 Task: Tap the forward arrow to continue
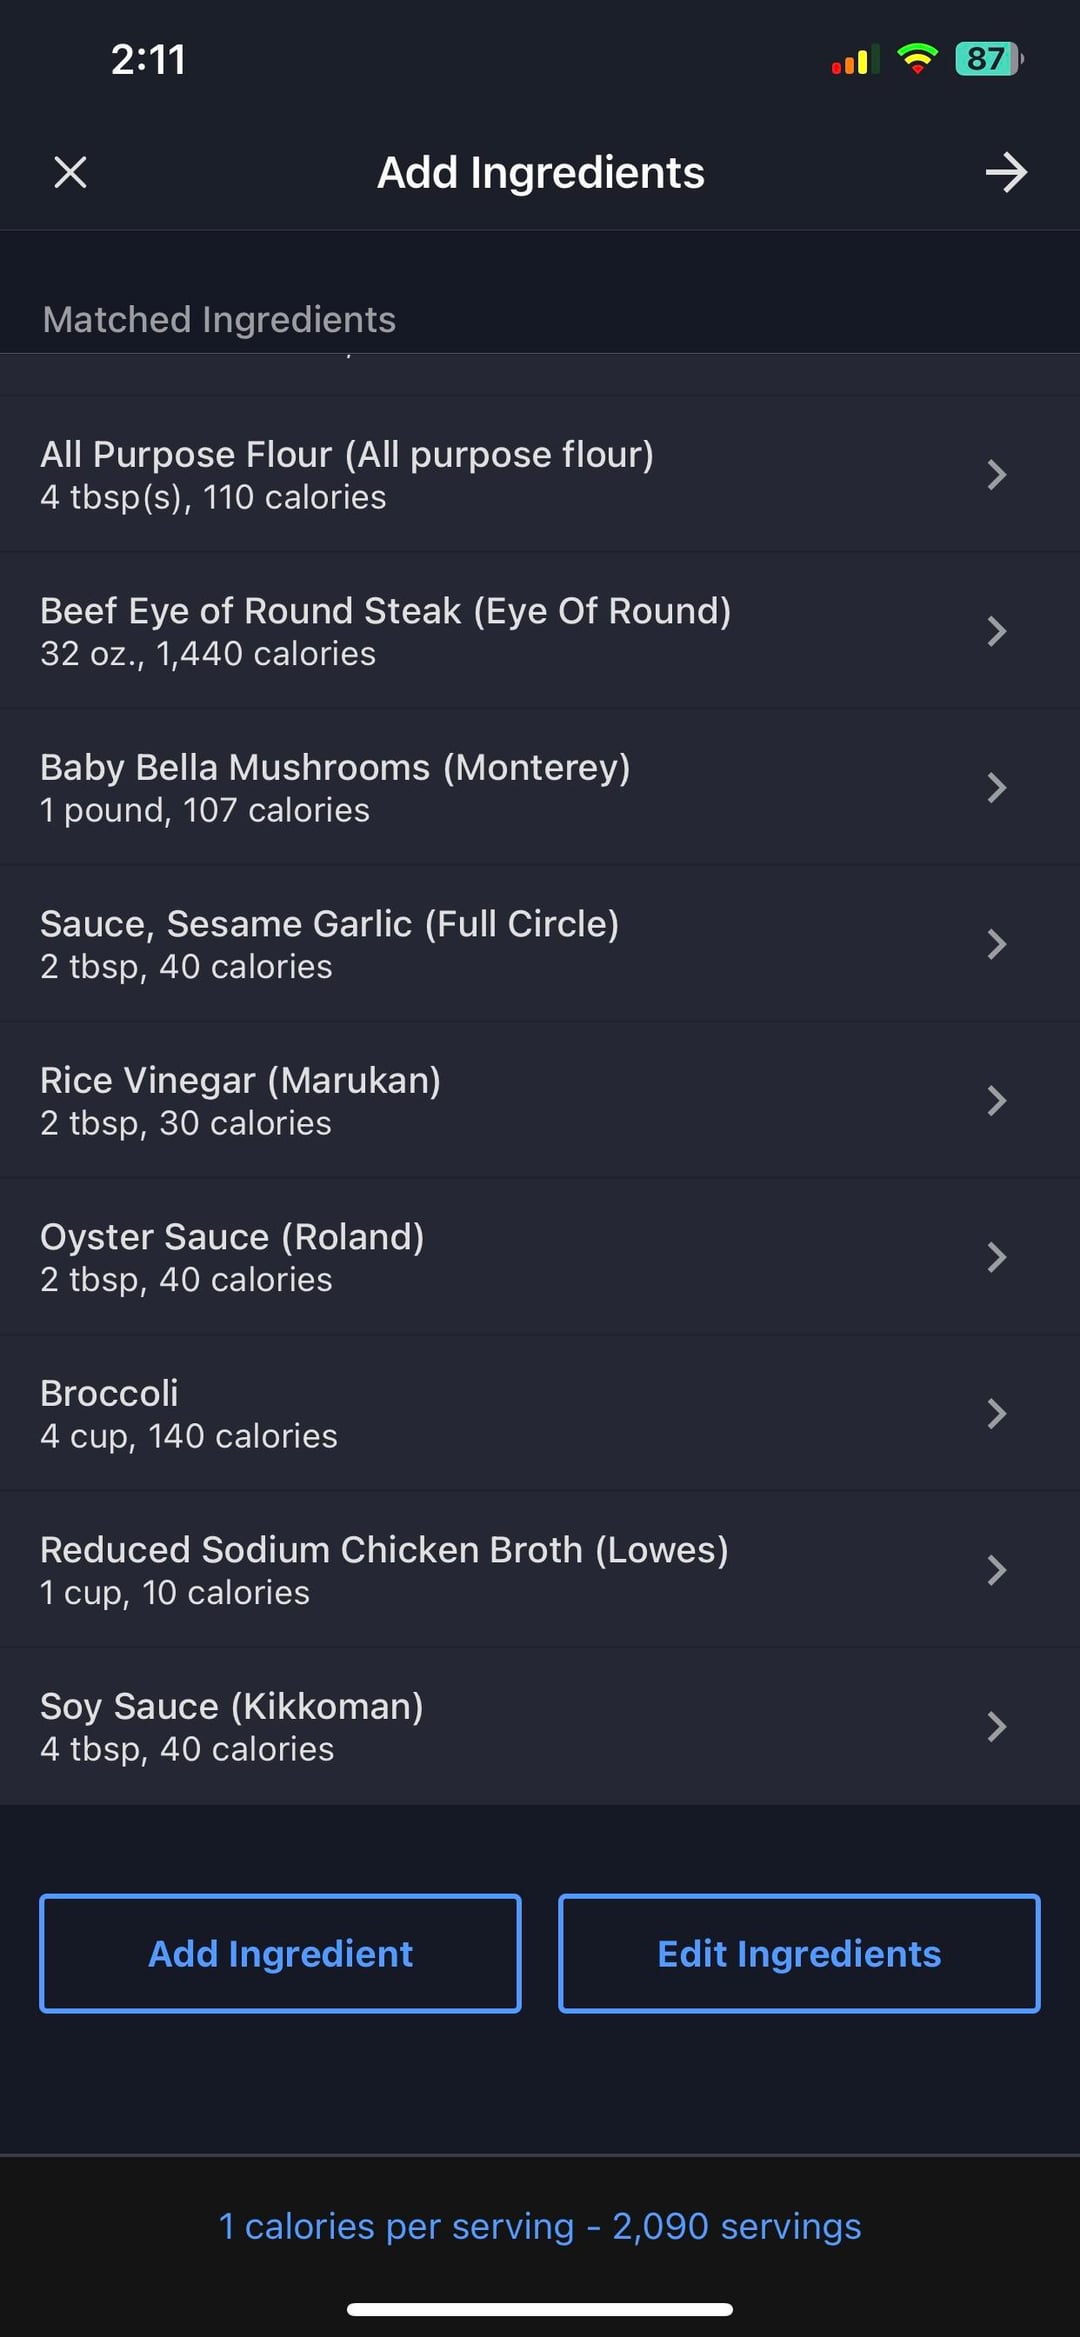click(1005, 172)
